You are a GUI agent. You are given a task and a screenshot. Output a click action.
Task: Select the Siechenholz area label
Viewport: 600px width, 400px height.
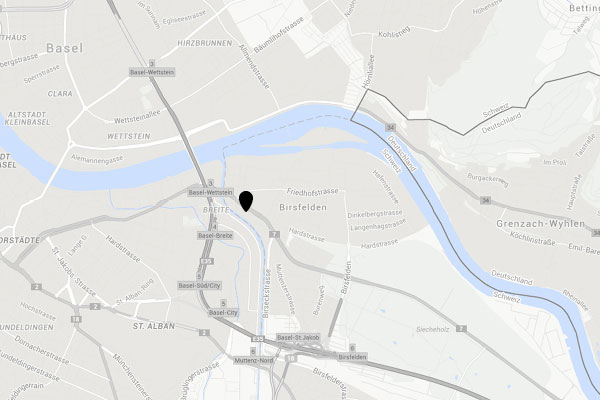click(432, 329)
